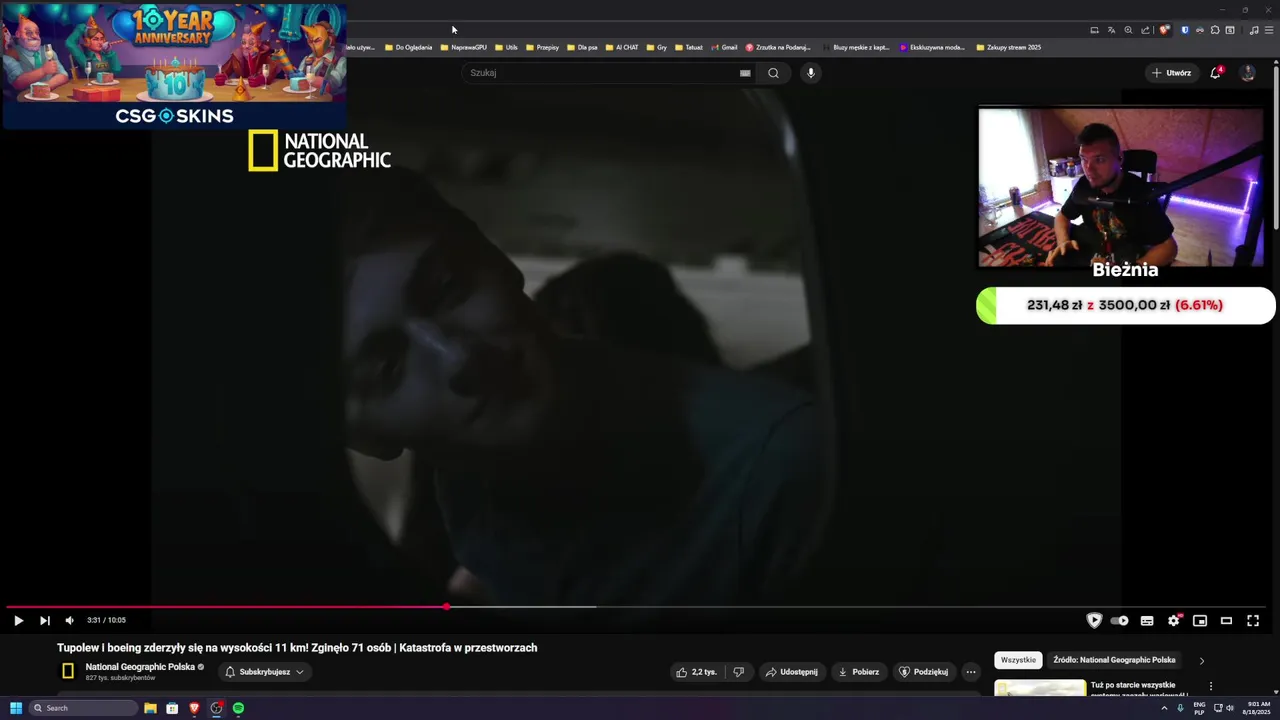Click the Udostępnij share button
The width and height of the screenshot is (1280, 720).
(x=791, y=672)
